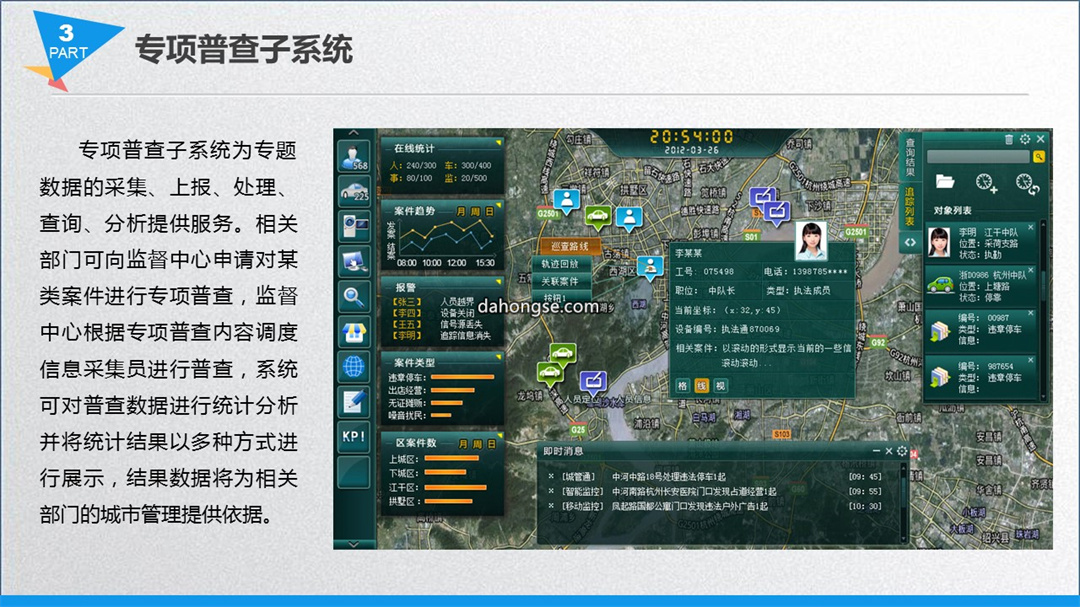This screenshot has width=1080, height=607.
Task: Select vehicle card 浙D0986 杭州中队
Action: click(x=980, y=287)
